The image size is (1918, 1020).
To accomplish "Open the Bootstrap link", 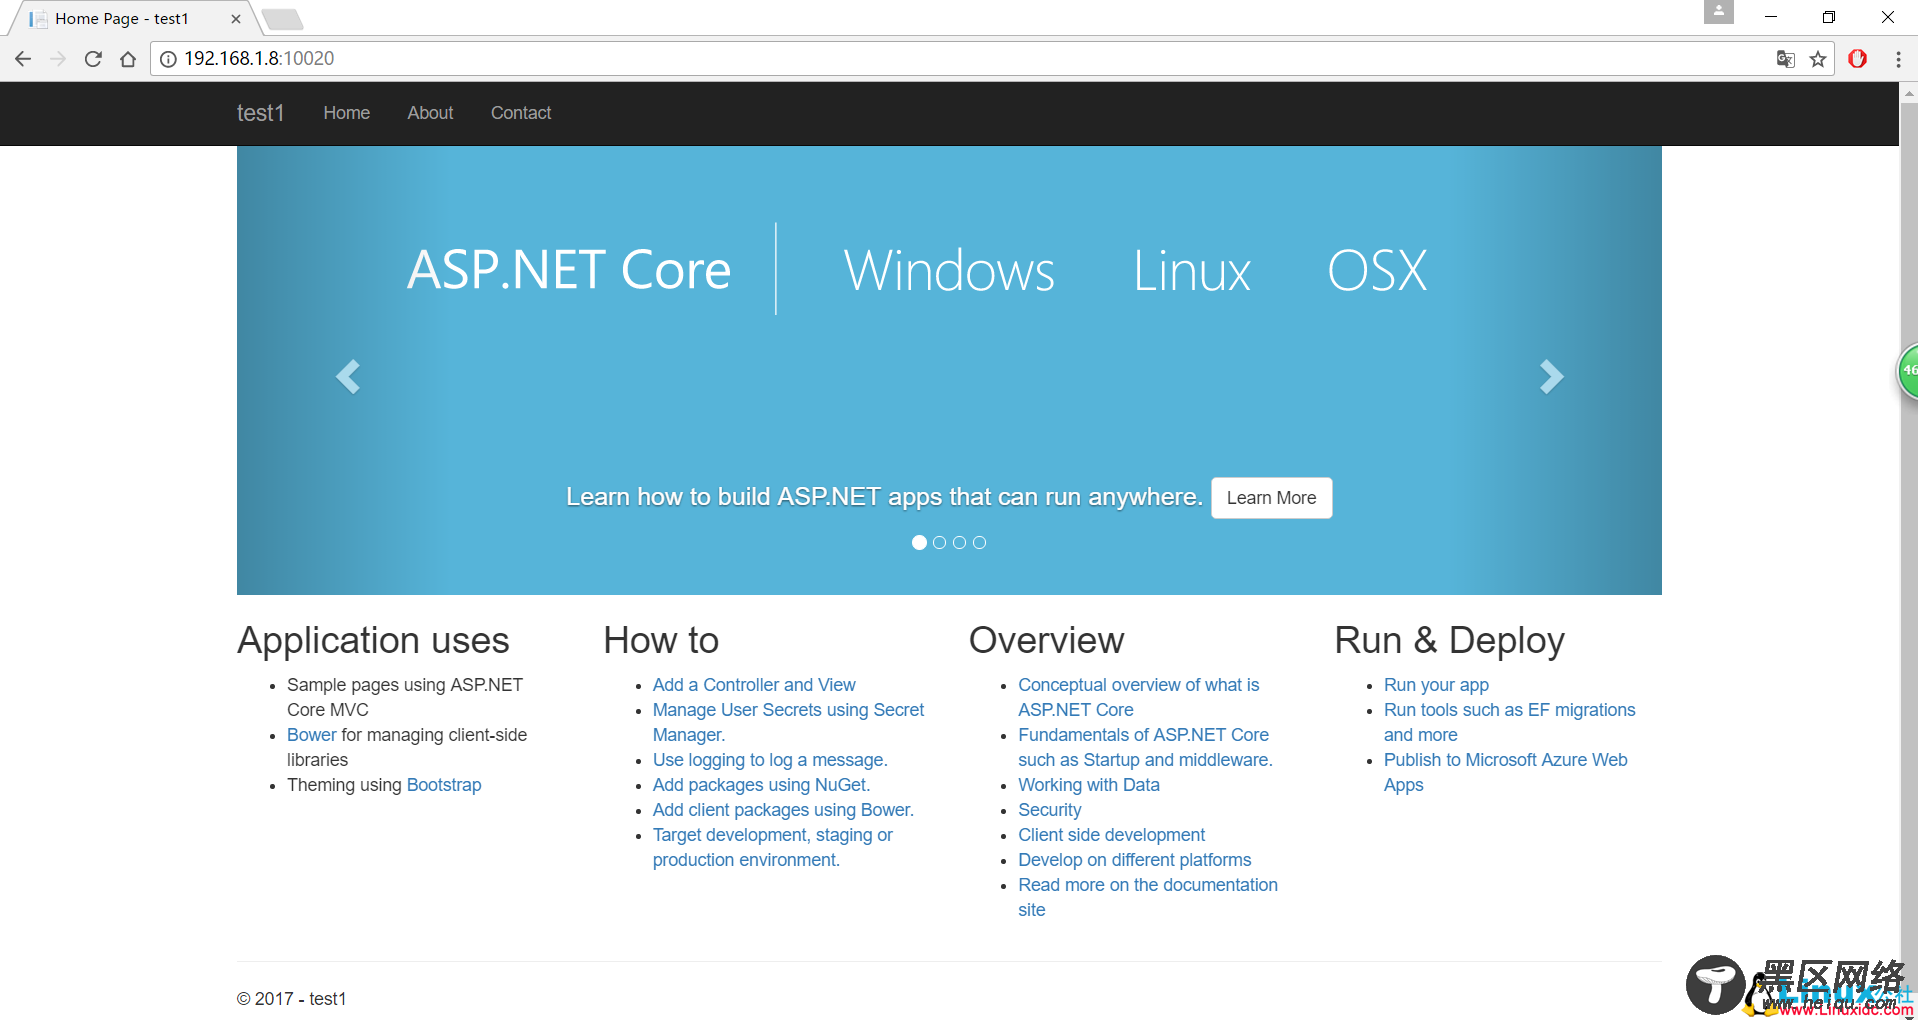I will 444,785.
